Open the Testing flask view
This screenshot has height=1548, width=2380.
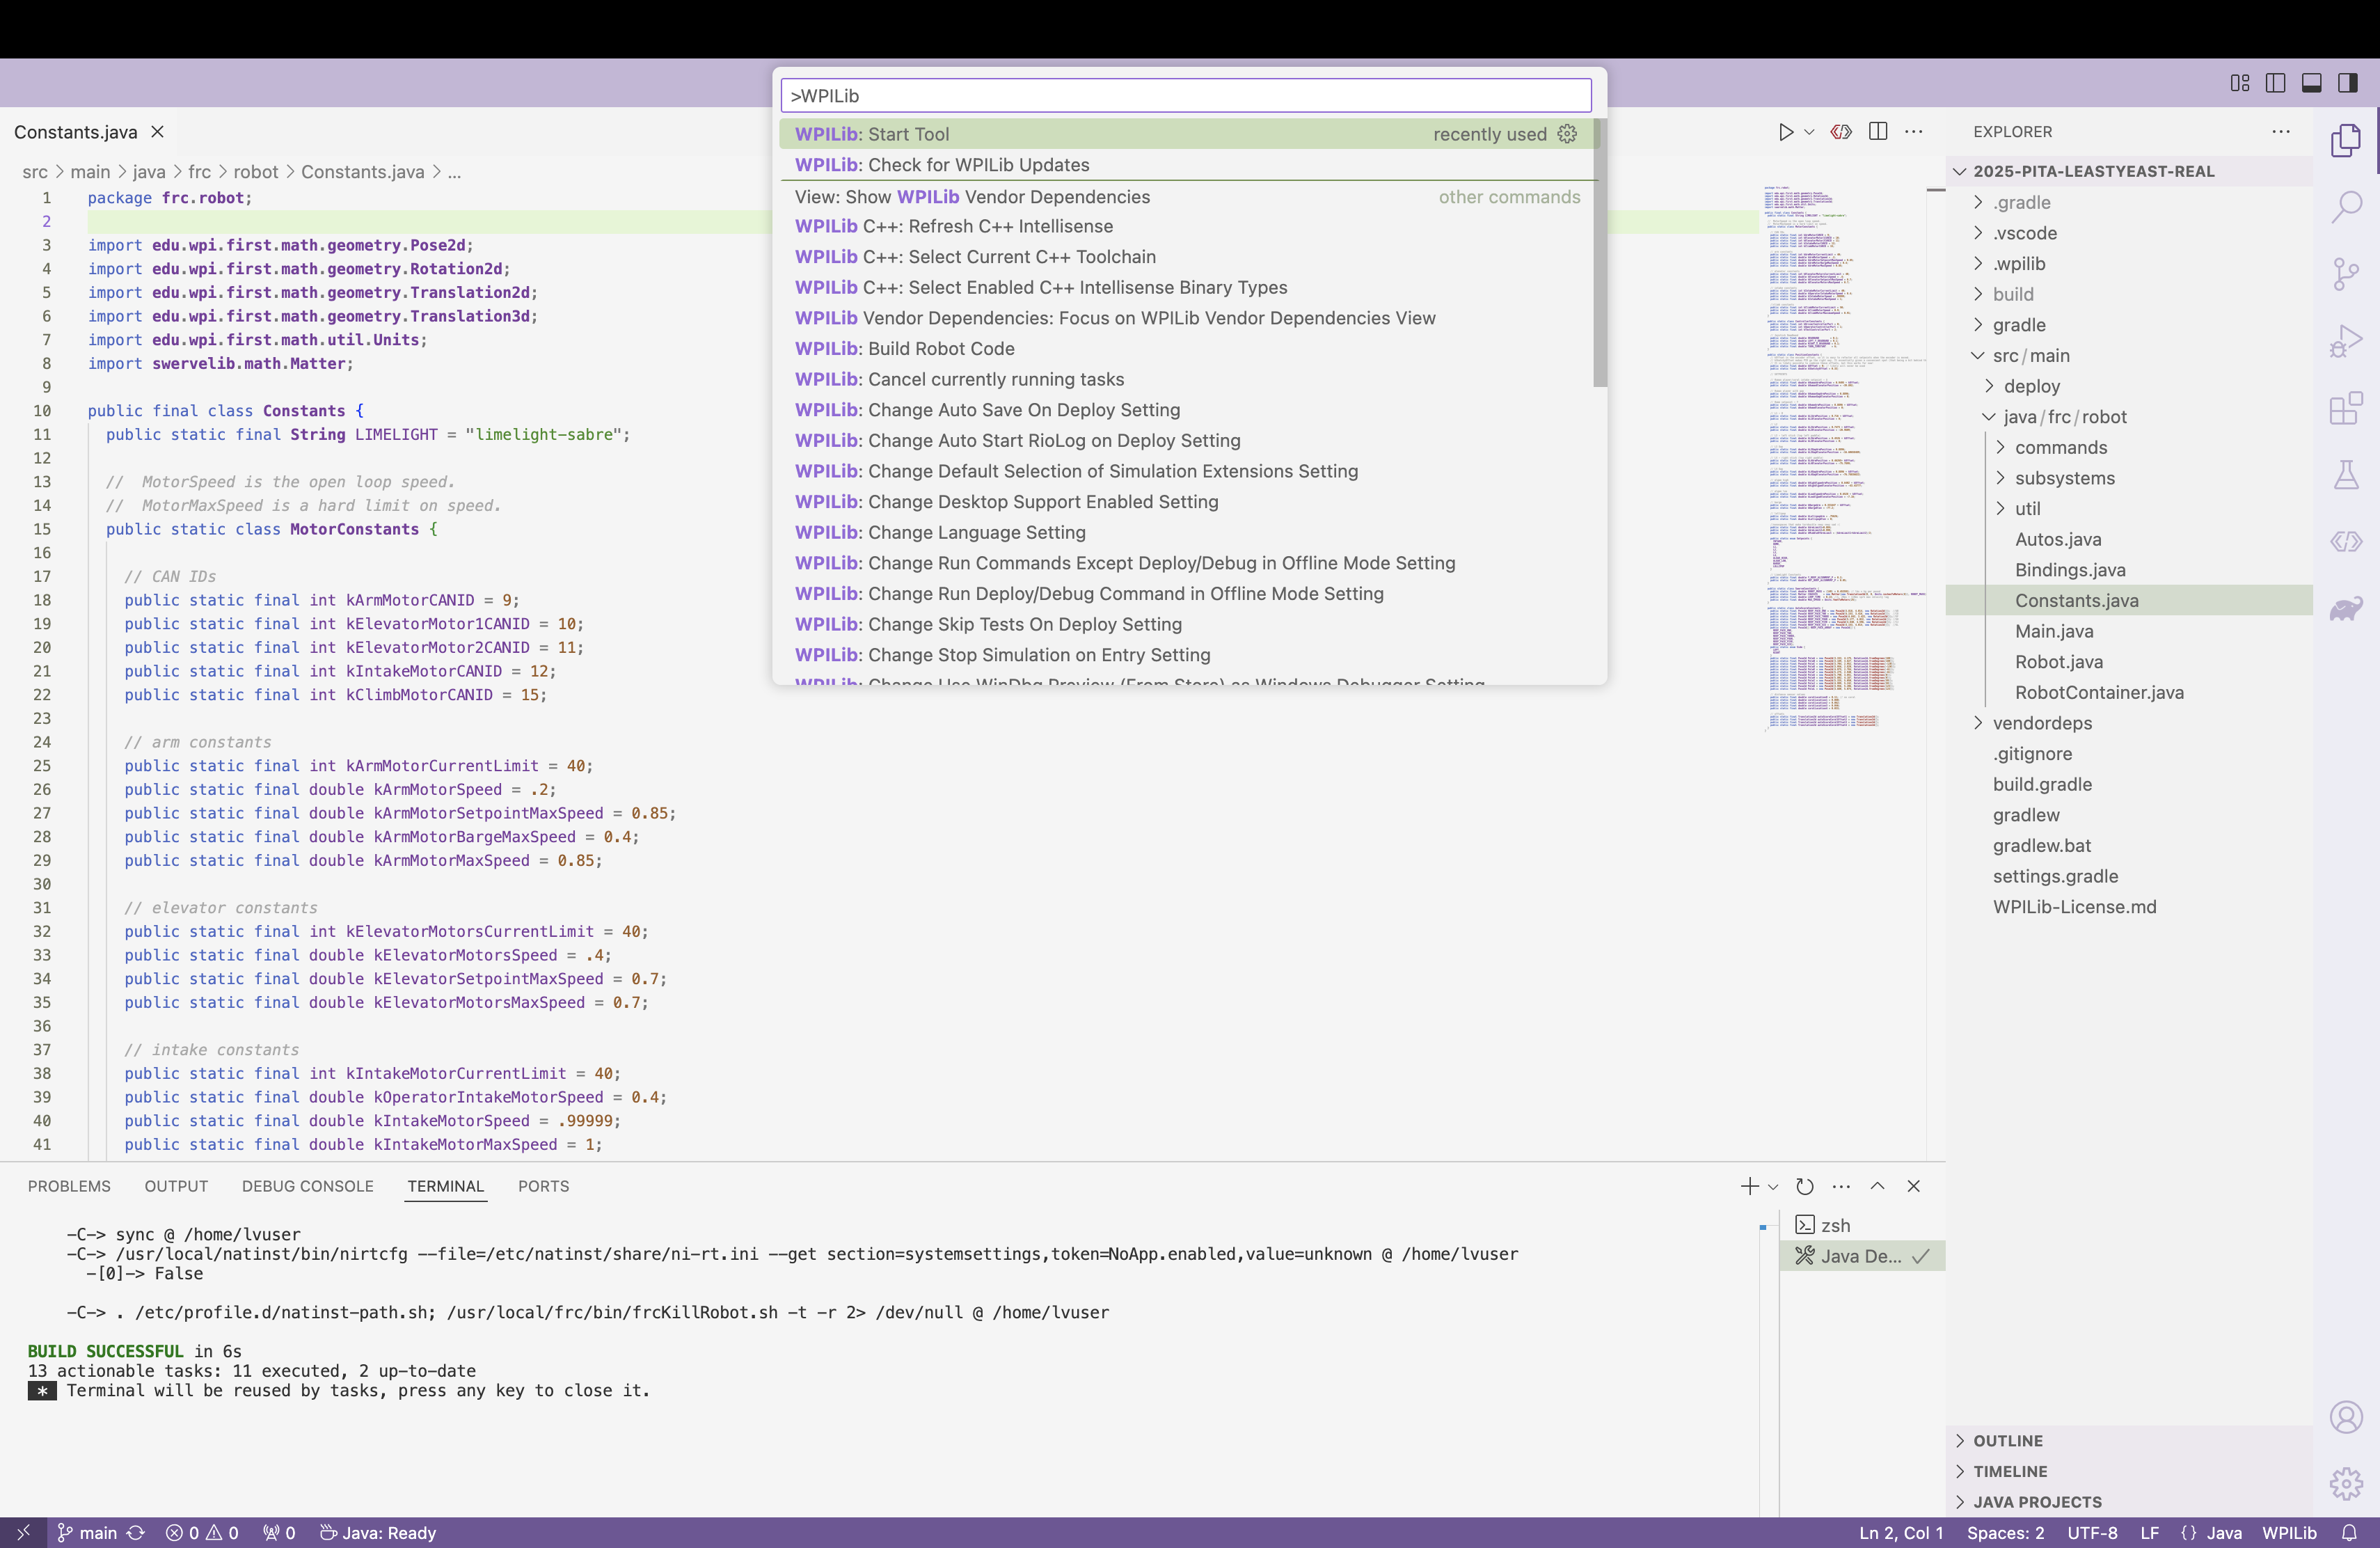point(2346,474)
